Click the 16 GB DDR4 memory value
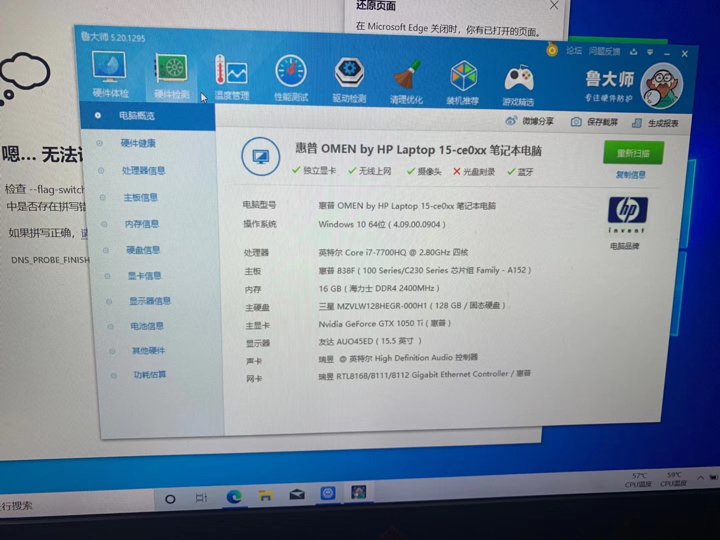The width and height of the screenshot is (720, 540). 379,288
